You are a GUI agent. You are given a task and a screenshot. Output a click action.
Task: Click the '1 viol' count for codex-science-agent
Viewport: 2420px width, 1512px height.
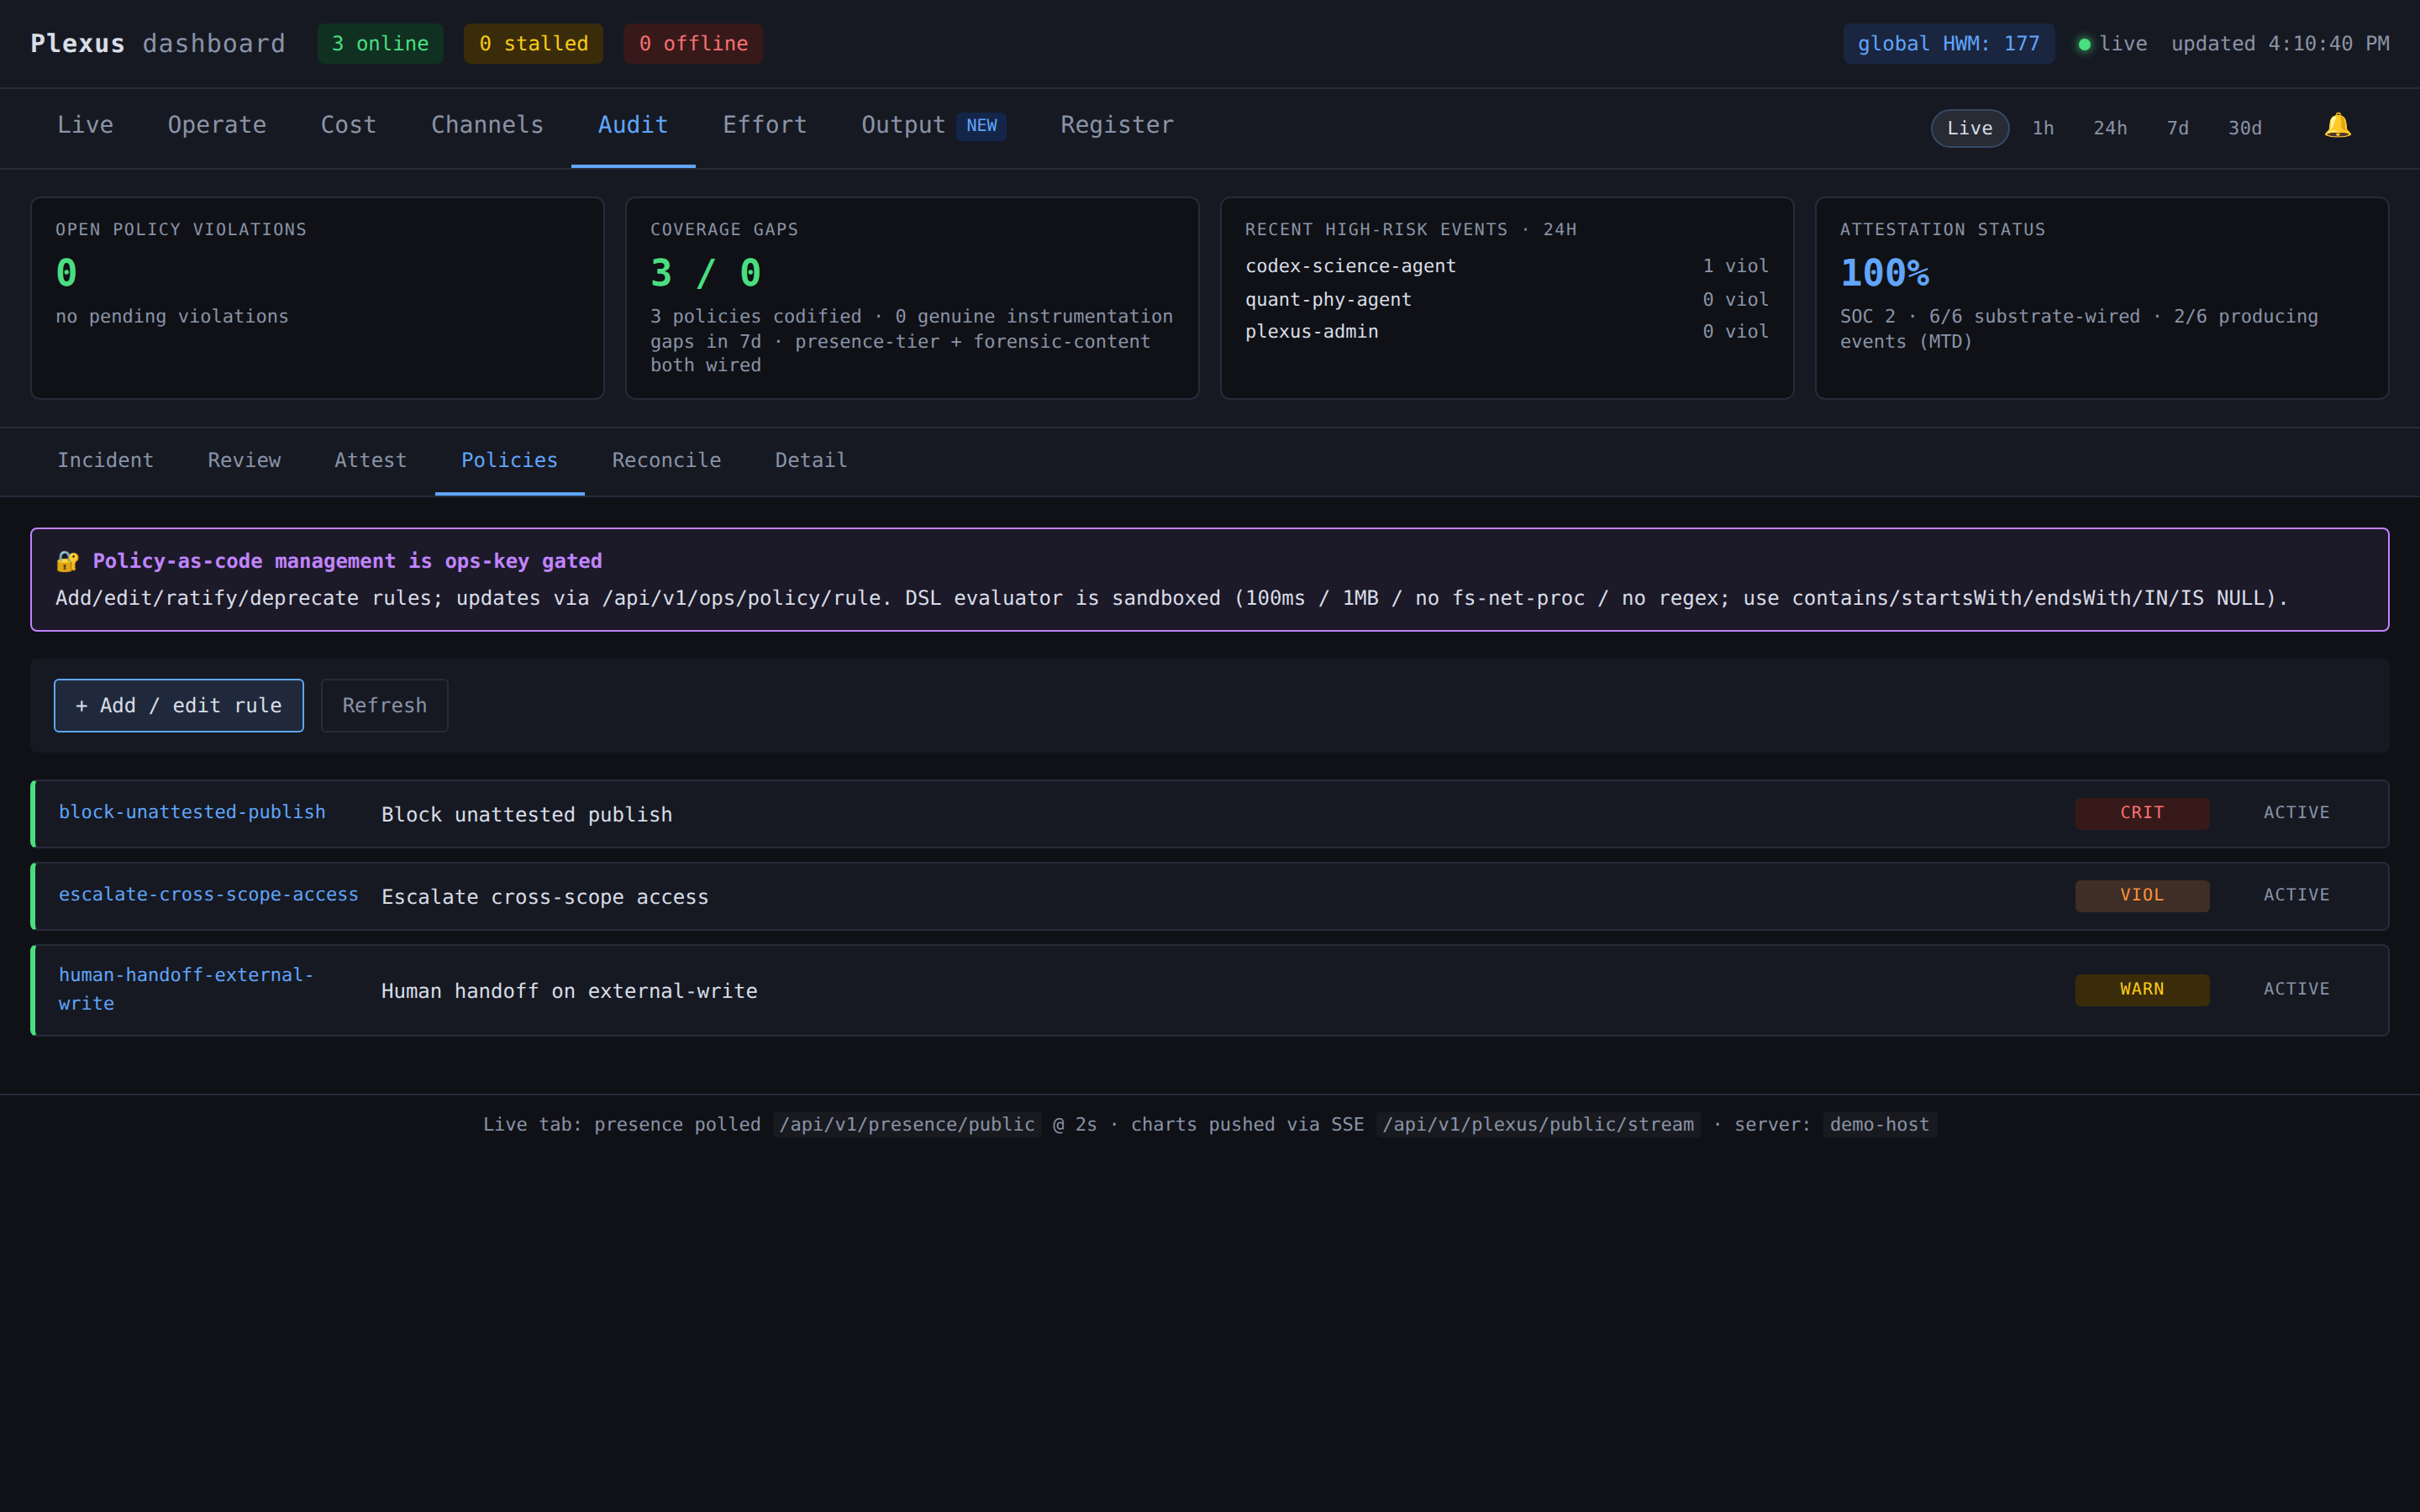click(x=1735, y=266)
